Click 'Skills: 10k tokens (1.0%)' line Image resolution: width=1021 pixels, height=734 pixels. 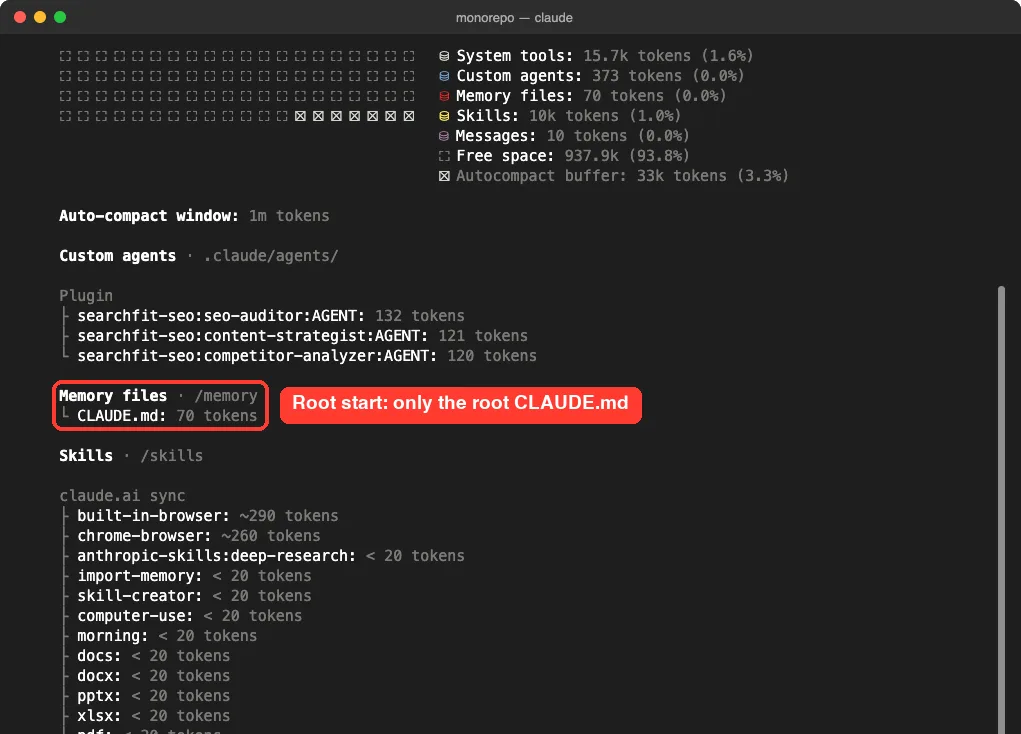(x=568, y=116)
